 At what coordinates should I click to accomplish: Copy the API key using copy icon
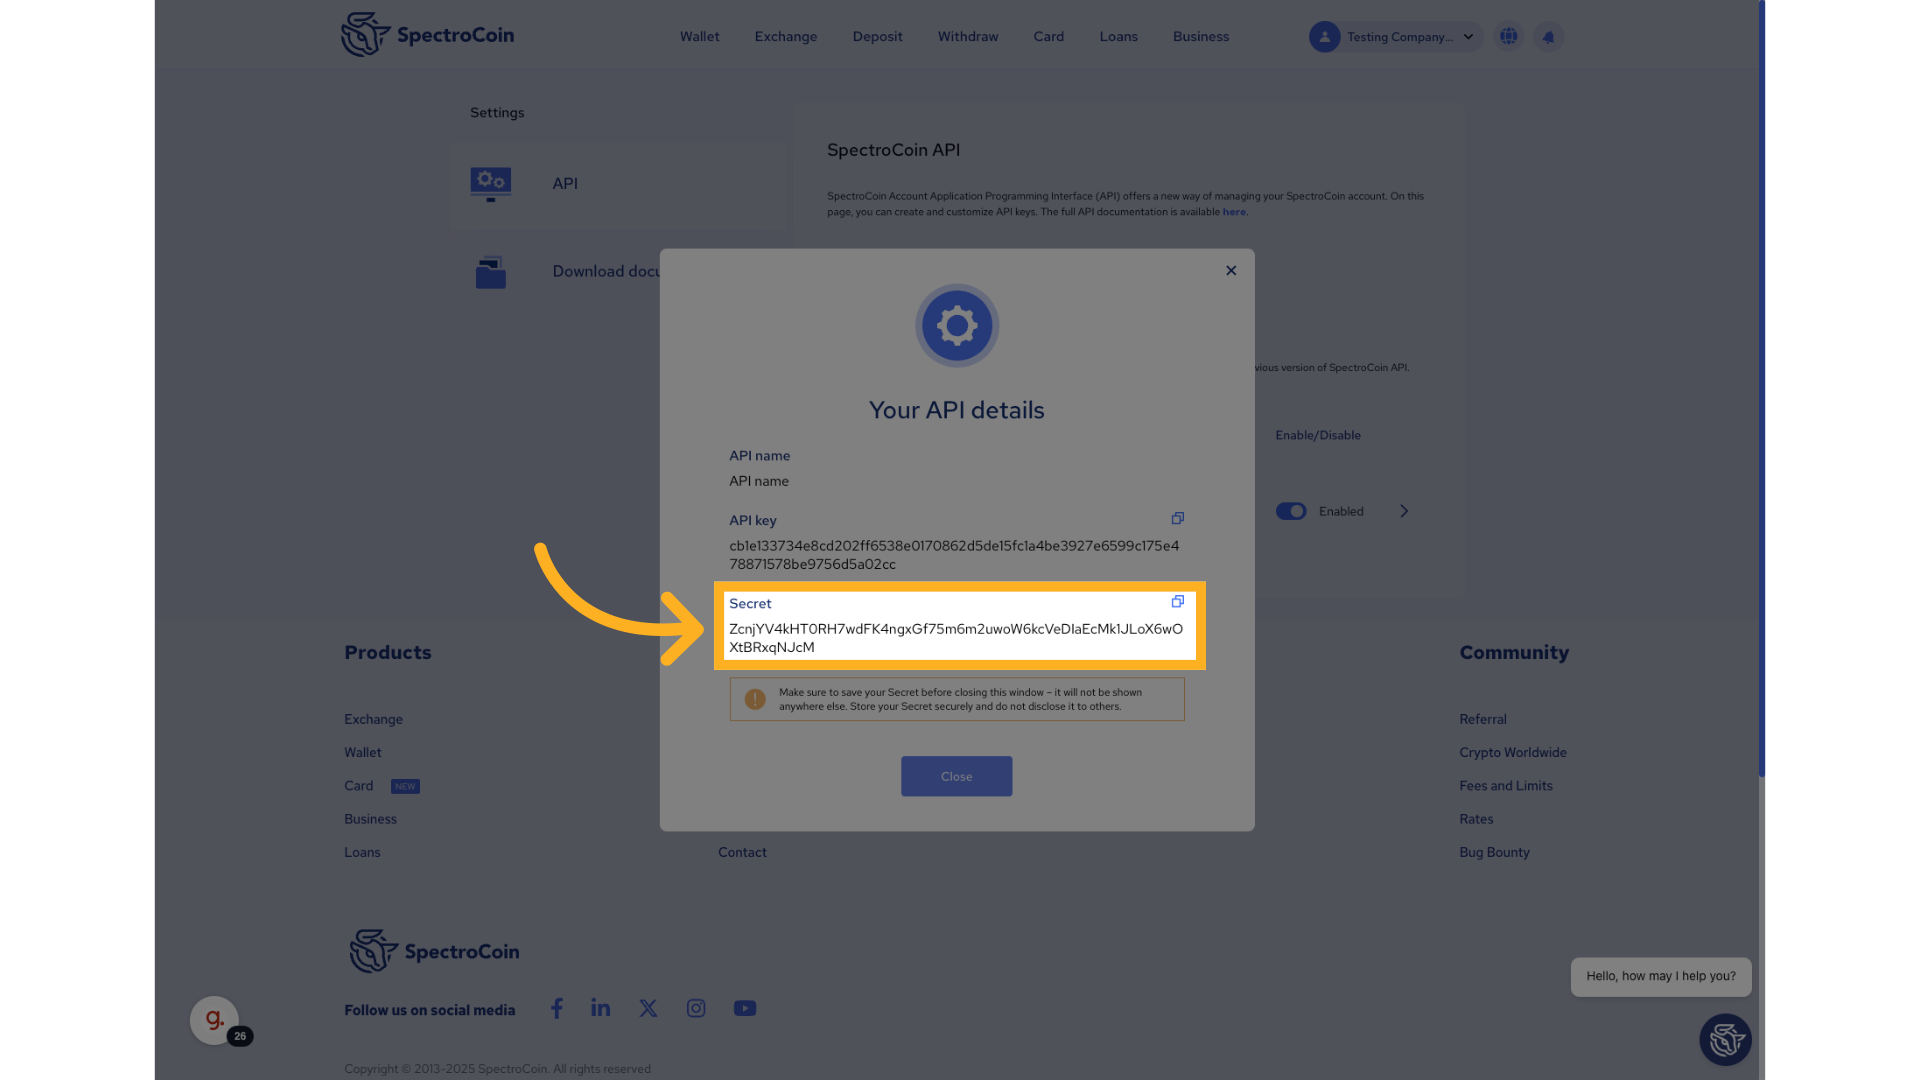[1177, 518]
